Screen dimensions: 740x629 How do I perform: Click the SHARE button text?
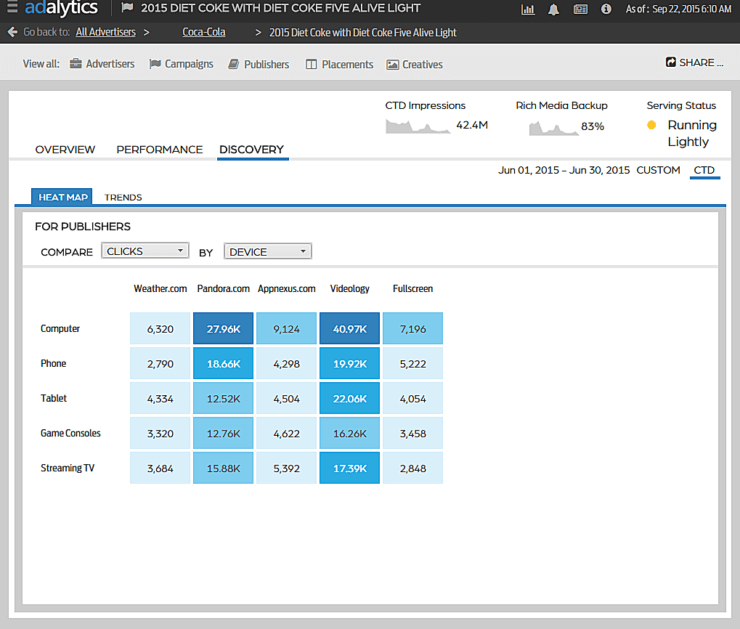701,62
